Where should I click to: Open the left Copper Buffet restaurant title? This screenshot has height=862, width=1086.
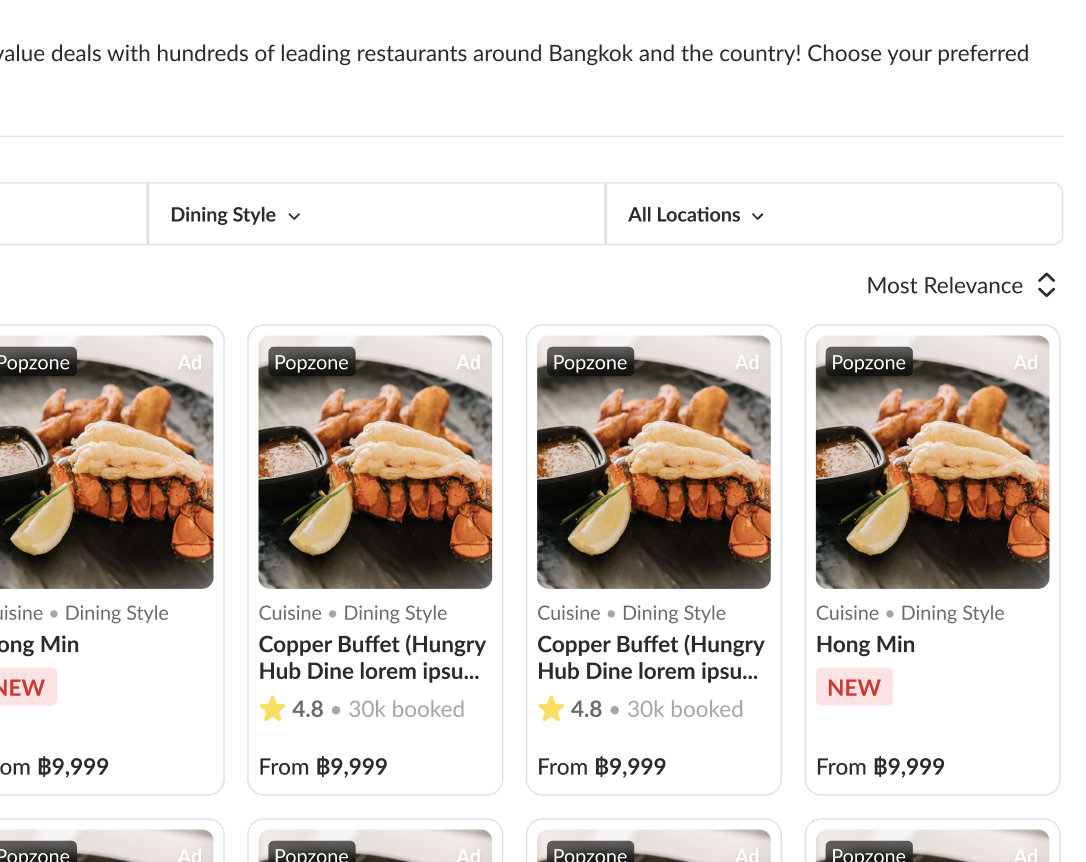[372, 658]
